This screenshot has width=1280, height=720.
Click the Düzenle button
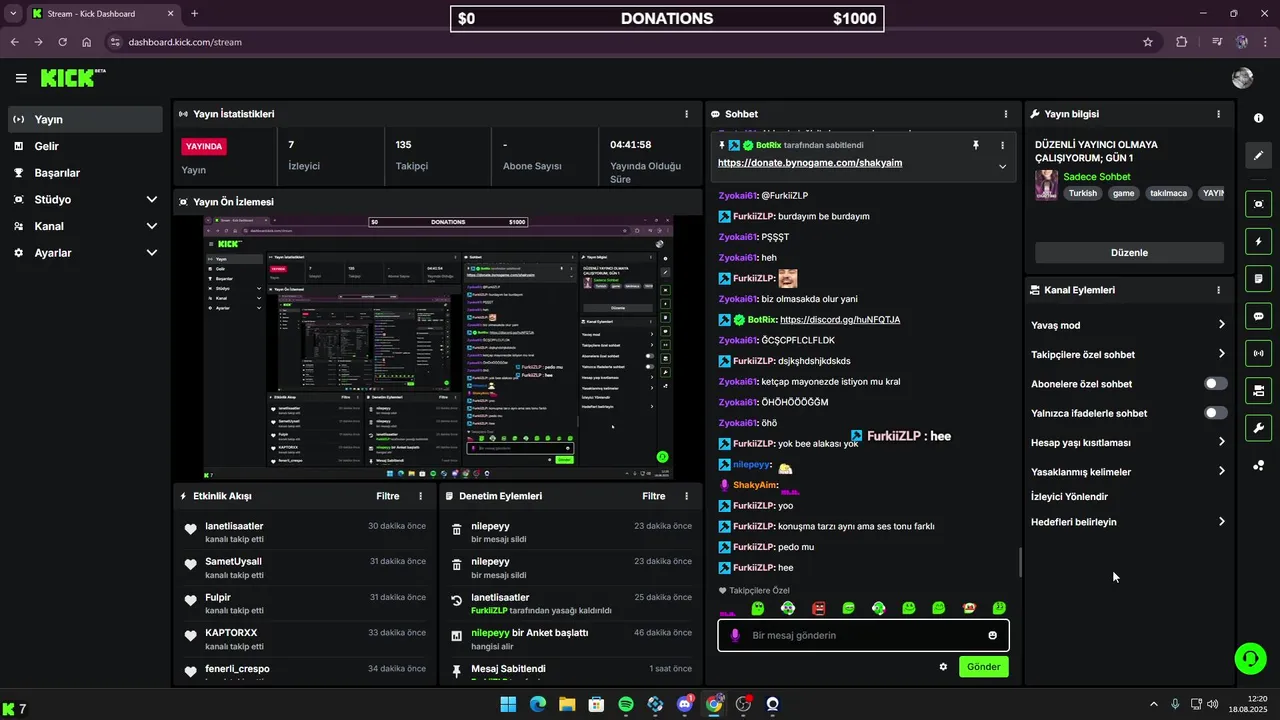click(x=1129, y=253)
